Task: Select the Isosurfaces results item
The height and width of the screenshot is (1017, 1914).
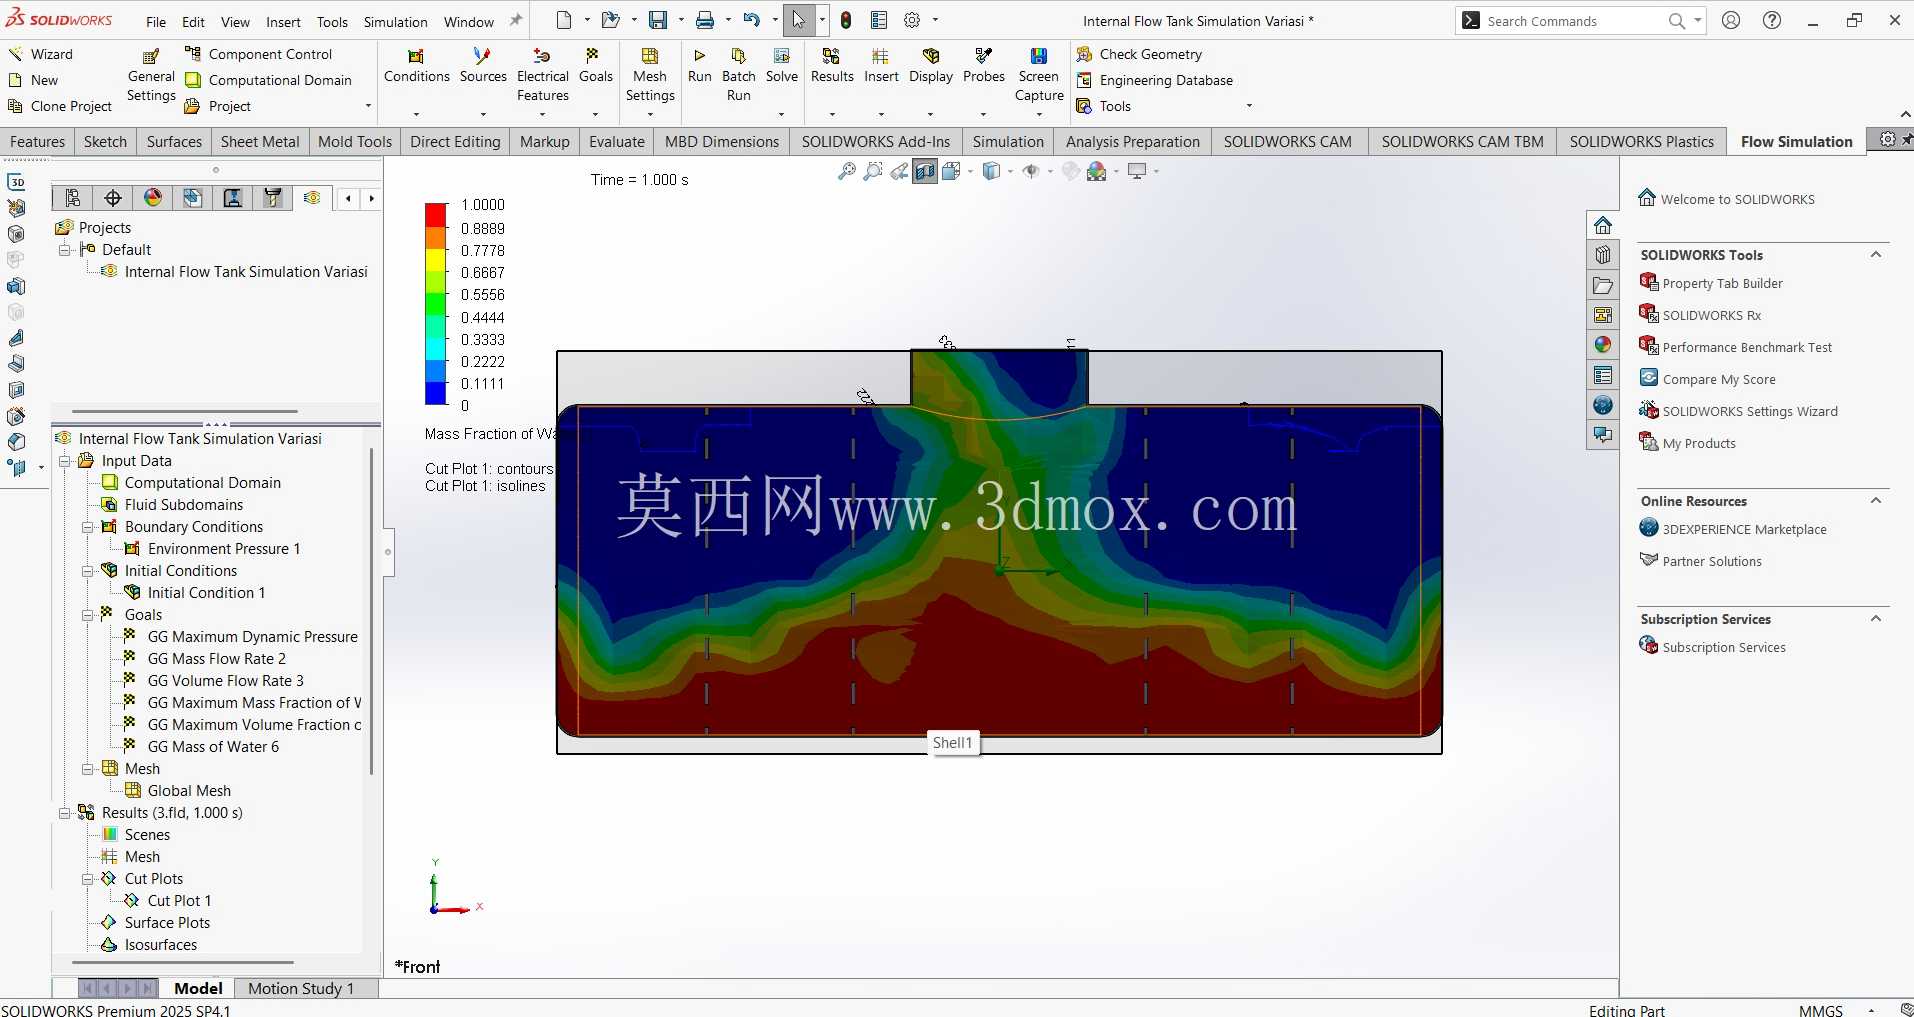Action: point(150,945)
